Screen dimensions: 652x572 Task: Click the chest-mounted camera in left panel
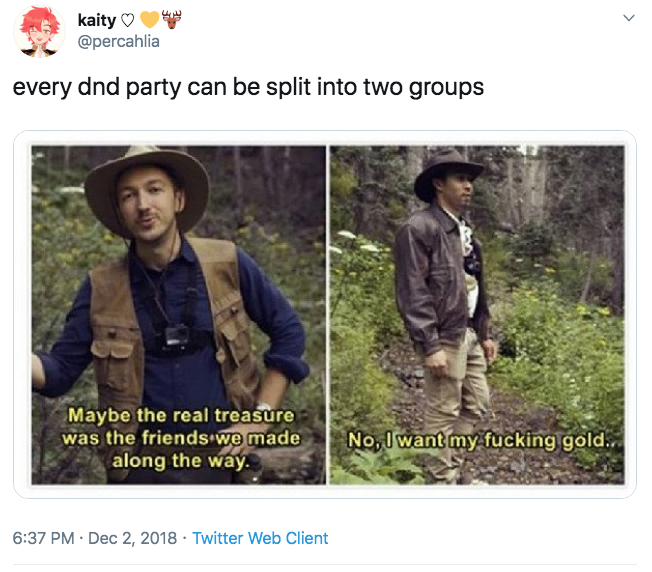(177, 336)
